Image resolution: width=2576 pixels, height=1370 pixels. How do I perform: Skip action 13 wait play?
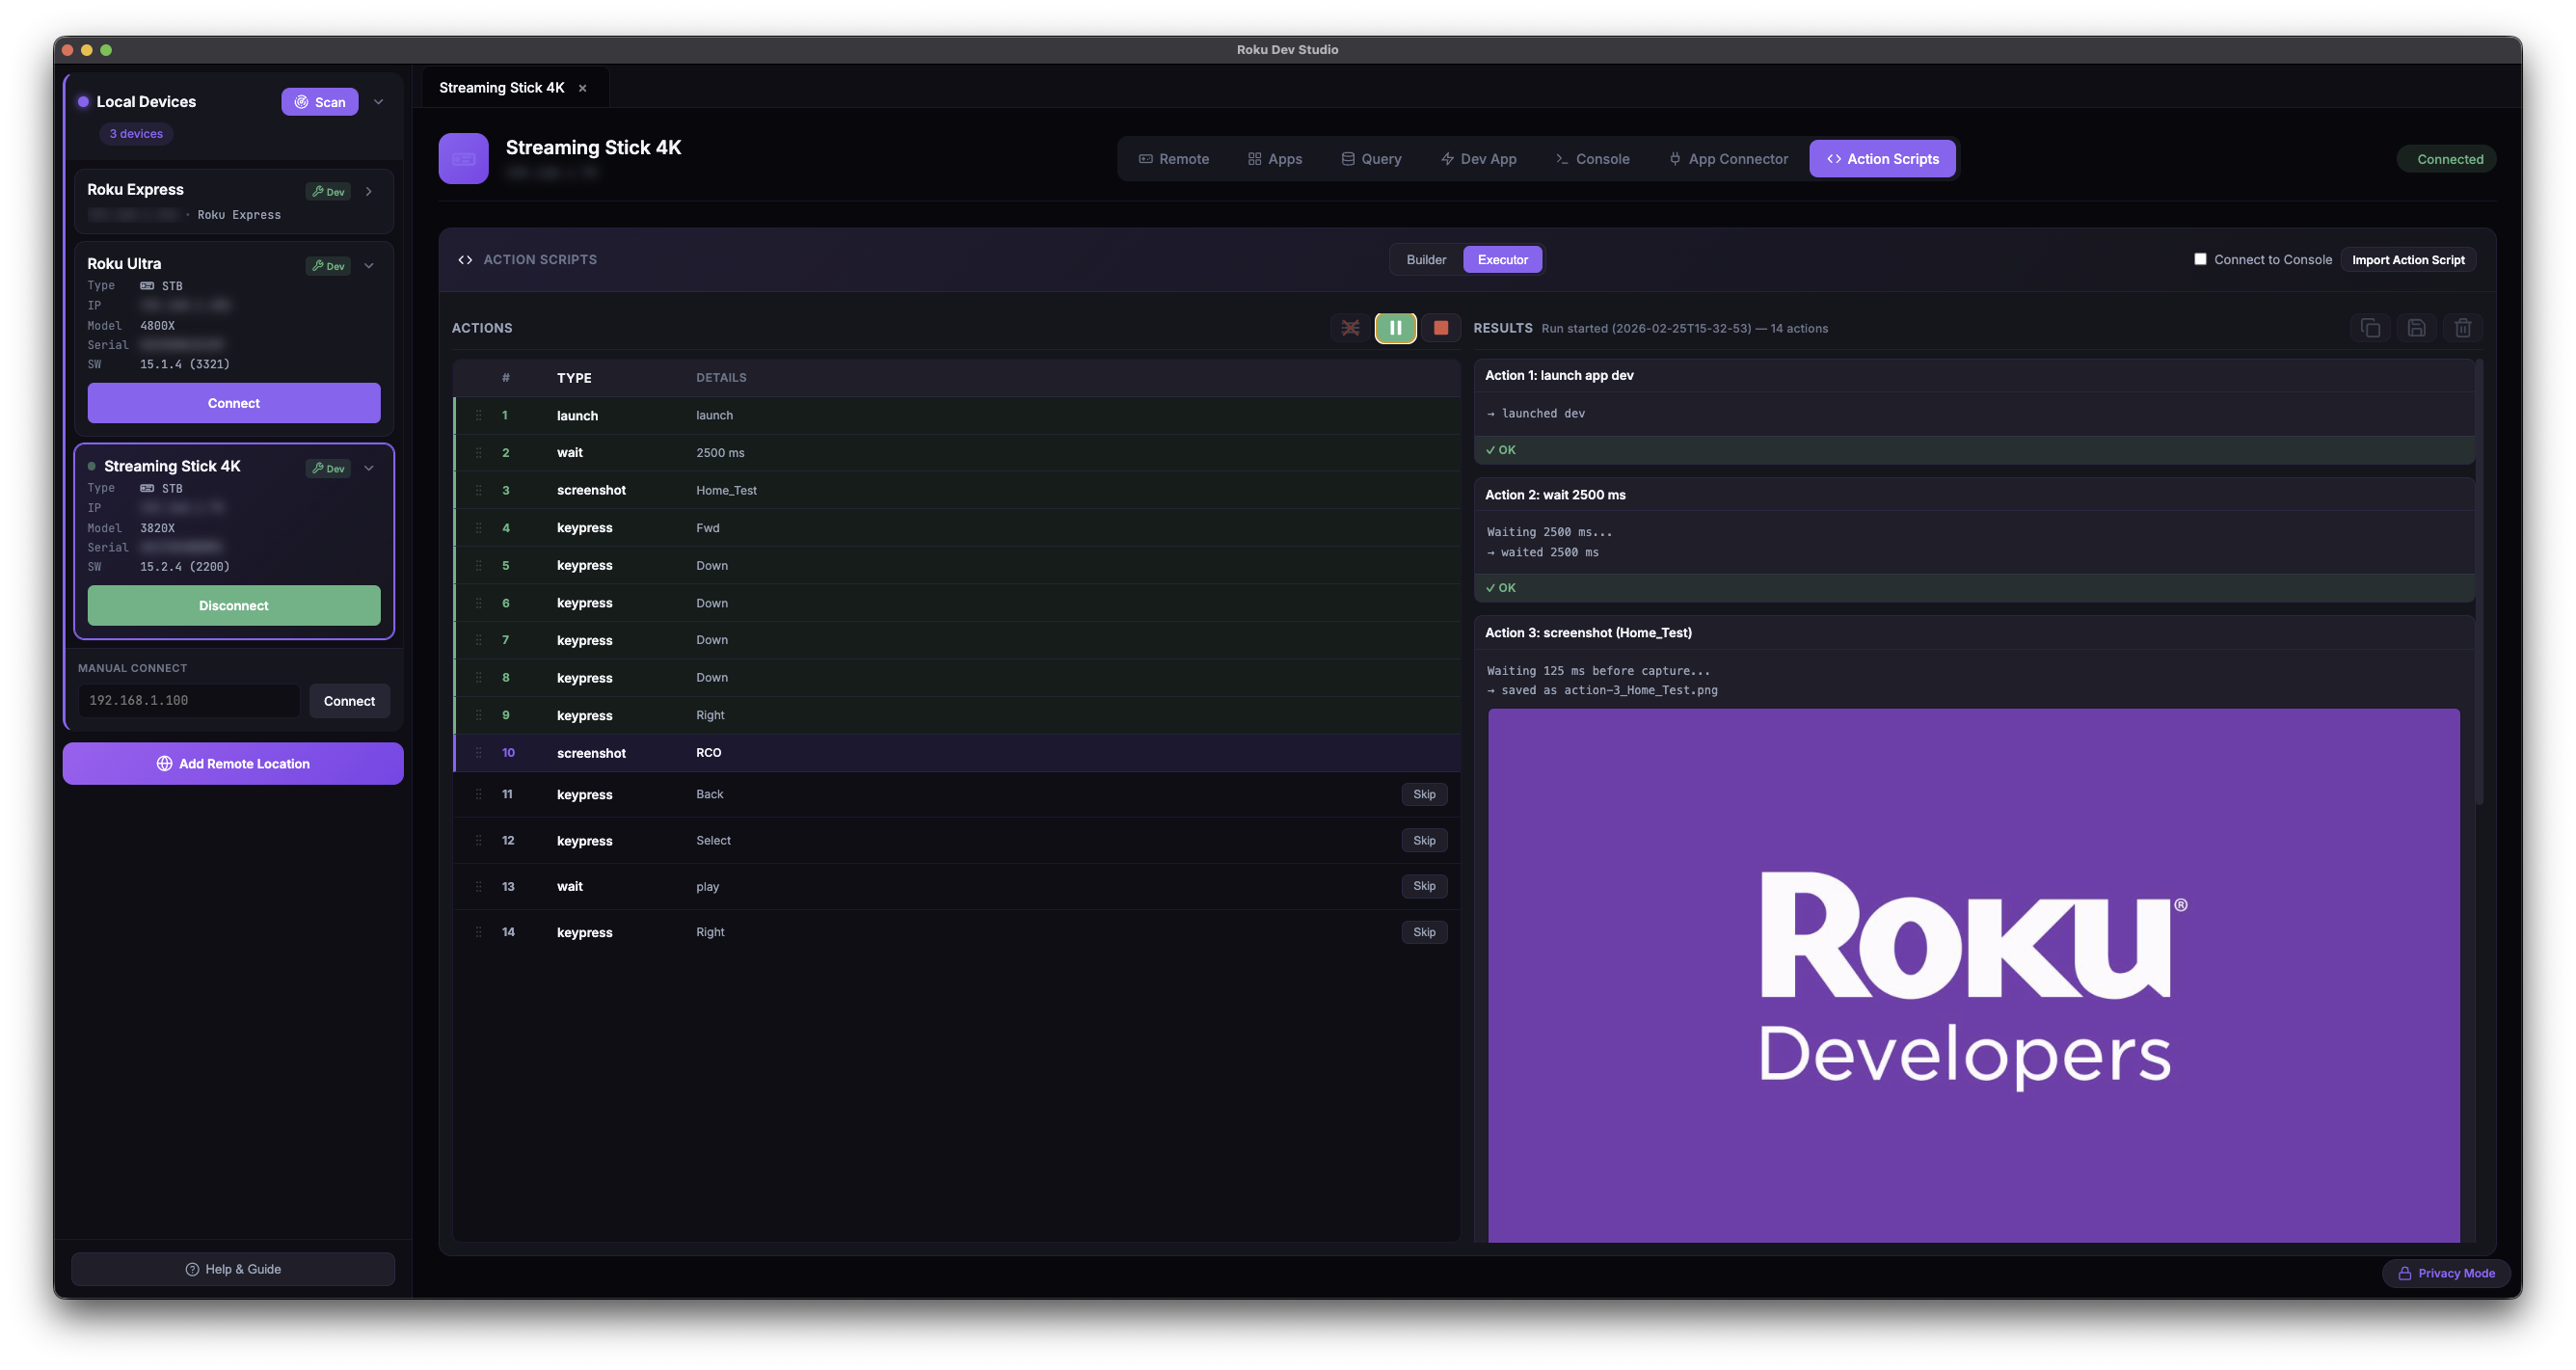coord(1424,886)
